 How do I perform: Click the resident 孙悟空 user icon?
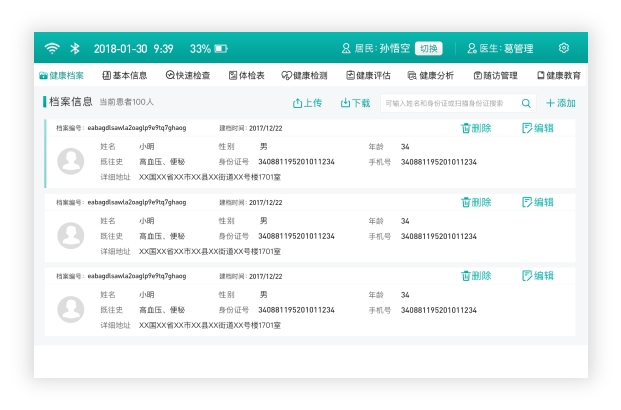click(x=346, y=48)
